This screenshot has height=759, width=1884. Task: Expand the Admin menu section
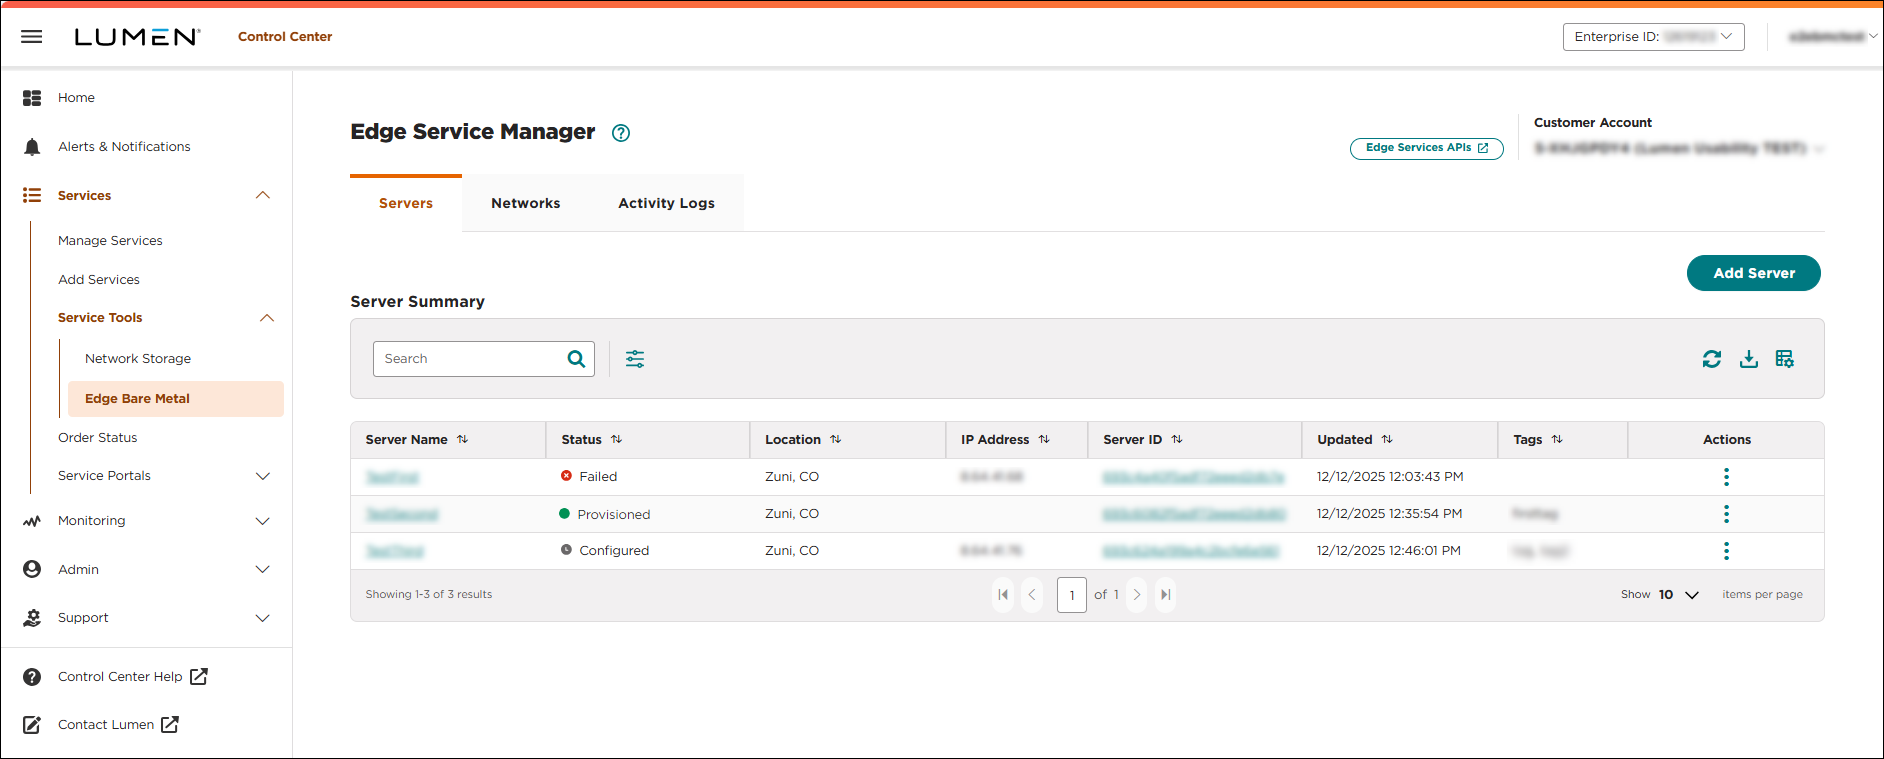[x=263, y=570]
